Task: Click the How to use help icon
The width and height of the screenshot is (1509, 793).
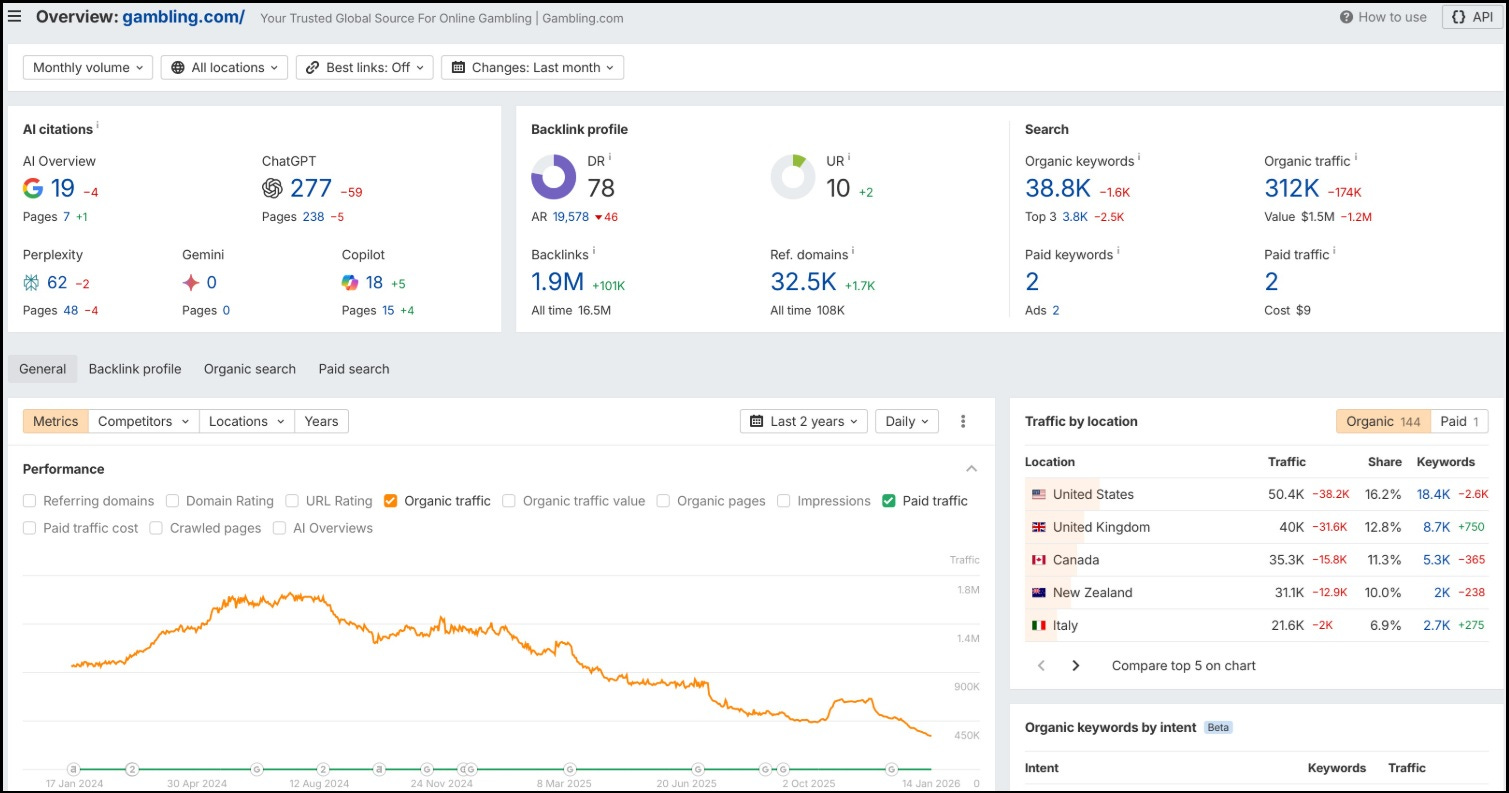Action: click(x=1347, y=17)
